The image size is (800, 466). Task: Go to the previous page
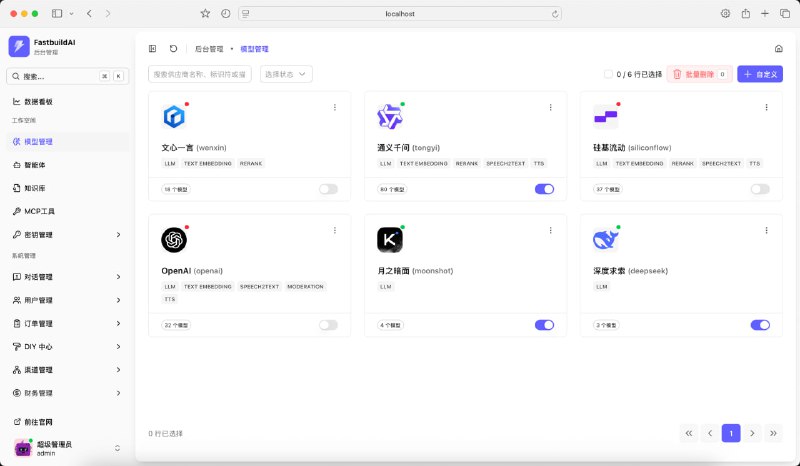tap(710, 433)
